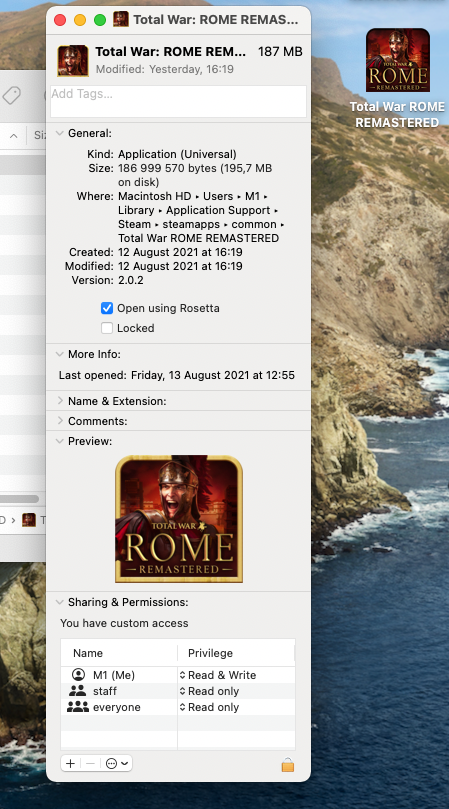This screenshot has width=449, height=809.
Task: Click the staff group icon
Action: [77, 690]
